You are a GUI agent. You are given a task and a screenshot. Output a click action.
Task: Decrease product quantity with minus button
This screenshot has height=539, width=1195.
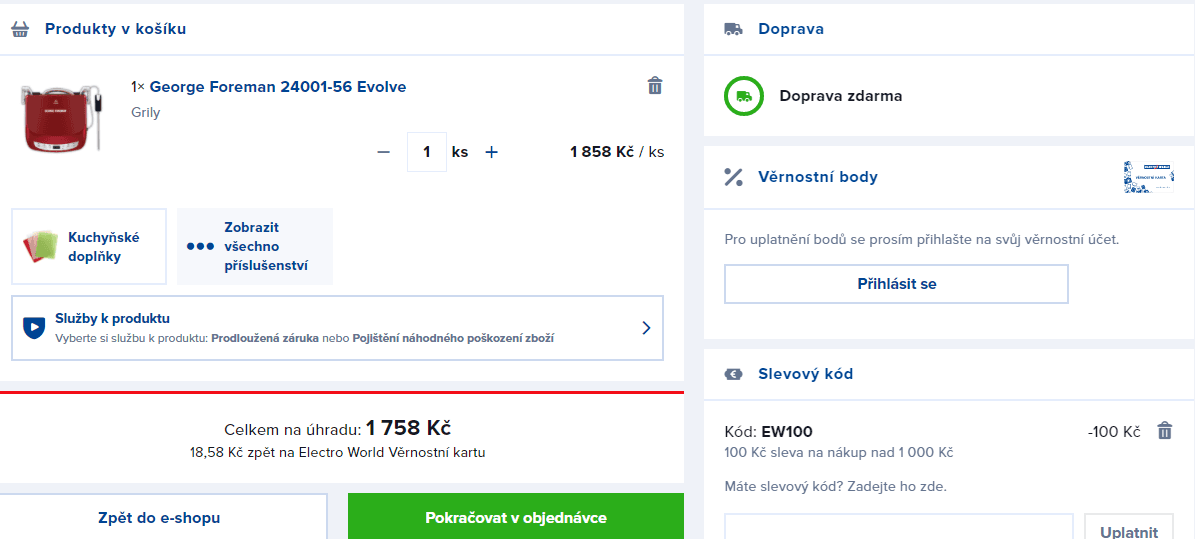(383, 152)
